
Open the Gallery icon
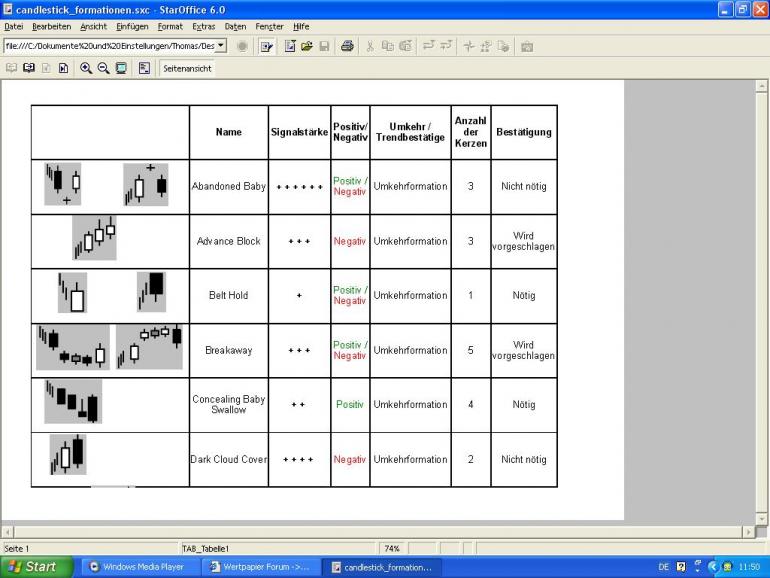(x=527, y=46)
